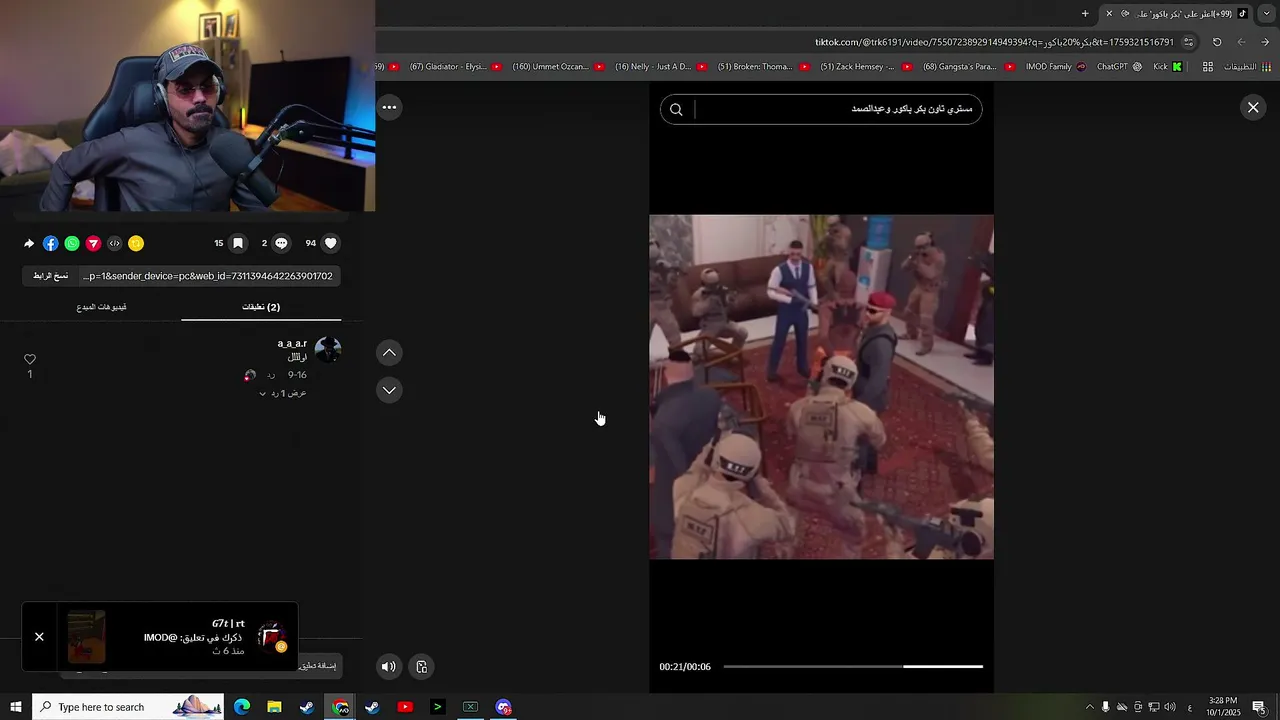Open the tab groups grid icon
Viewport: 1280px width, 720px height.
coord(1208,67)
